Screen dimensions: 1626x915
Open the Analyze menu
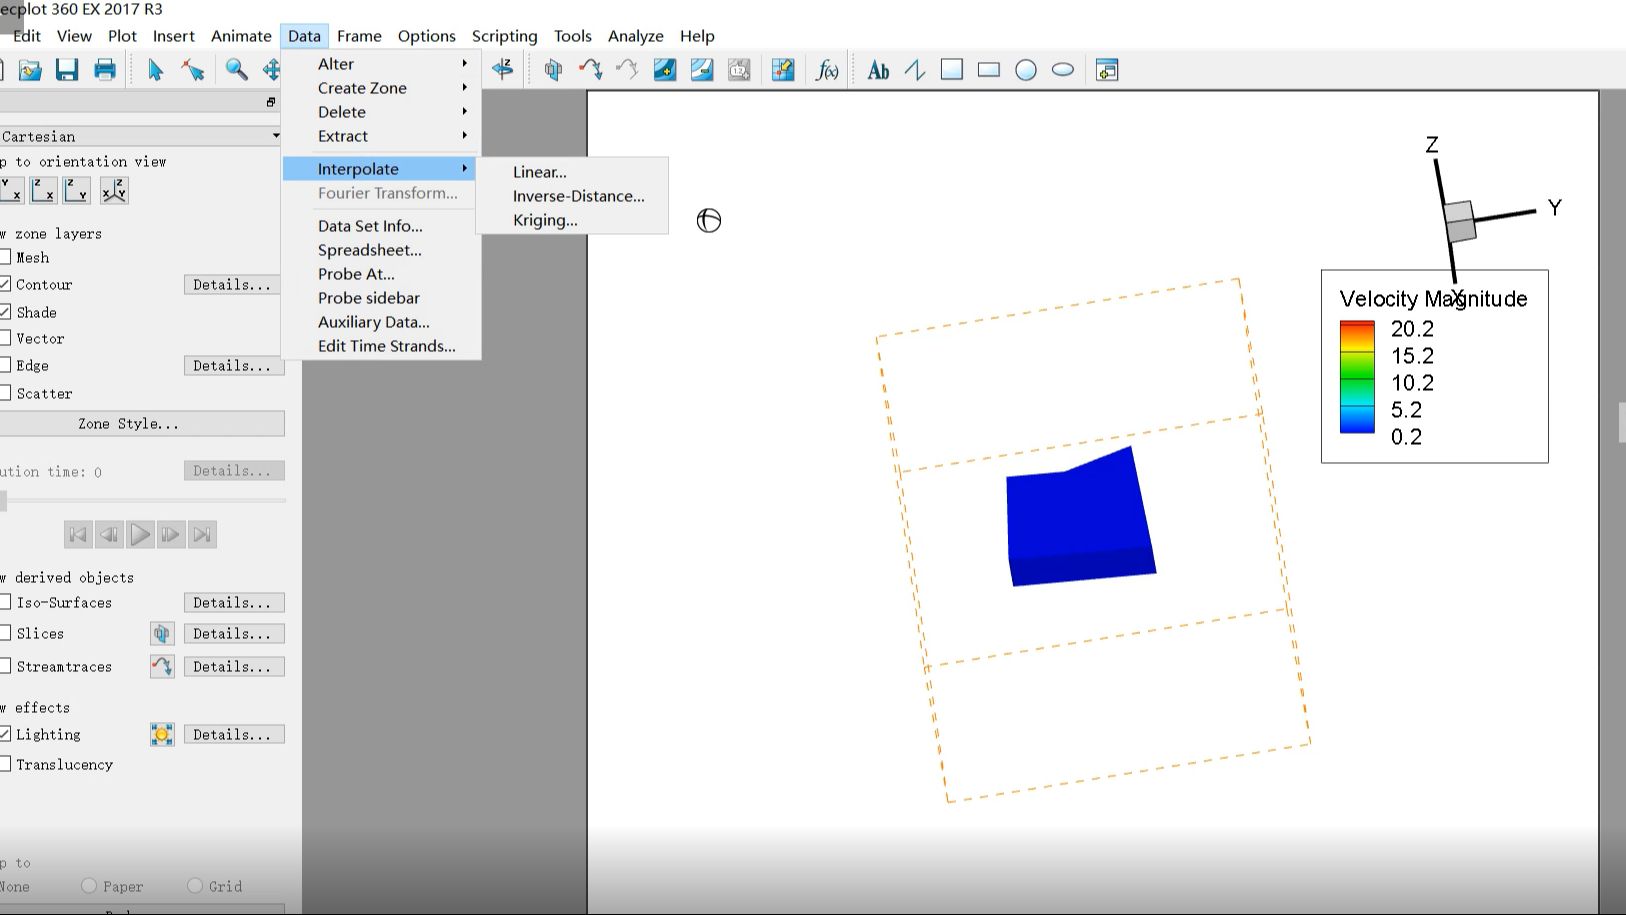coord(635,36)
